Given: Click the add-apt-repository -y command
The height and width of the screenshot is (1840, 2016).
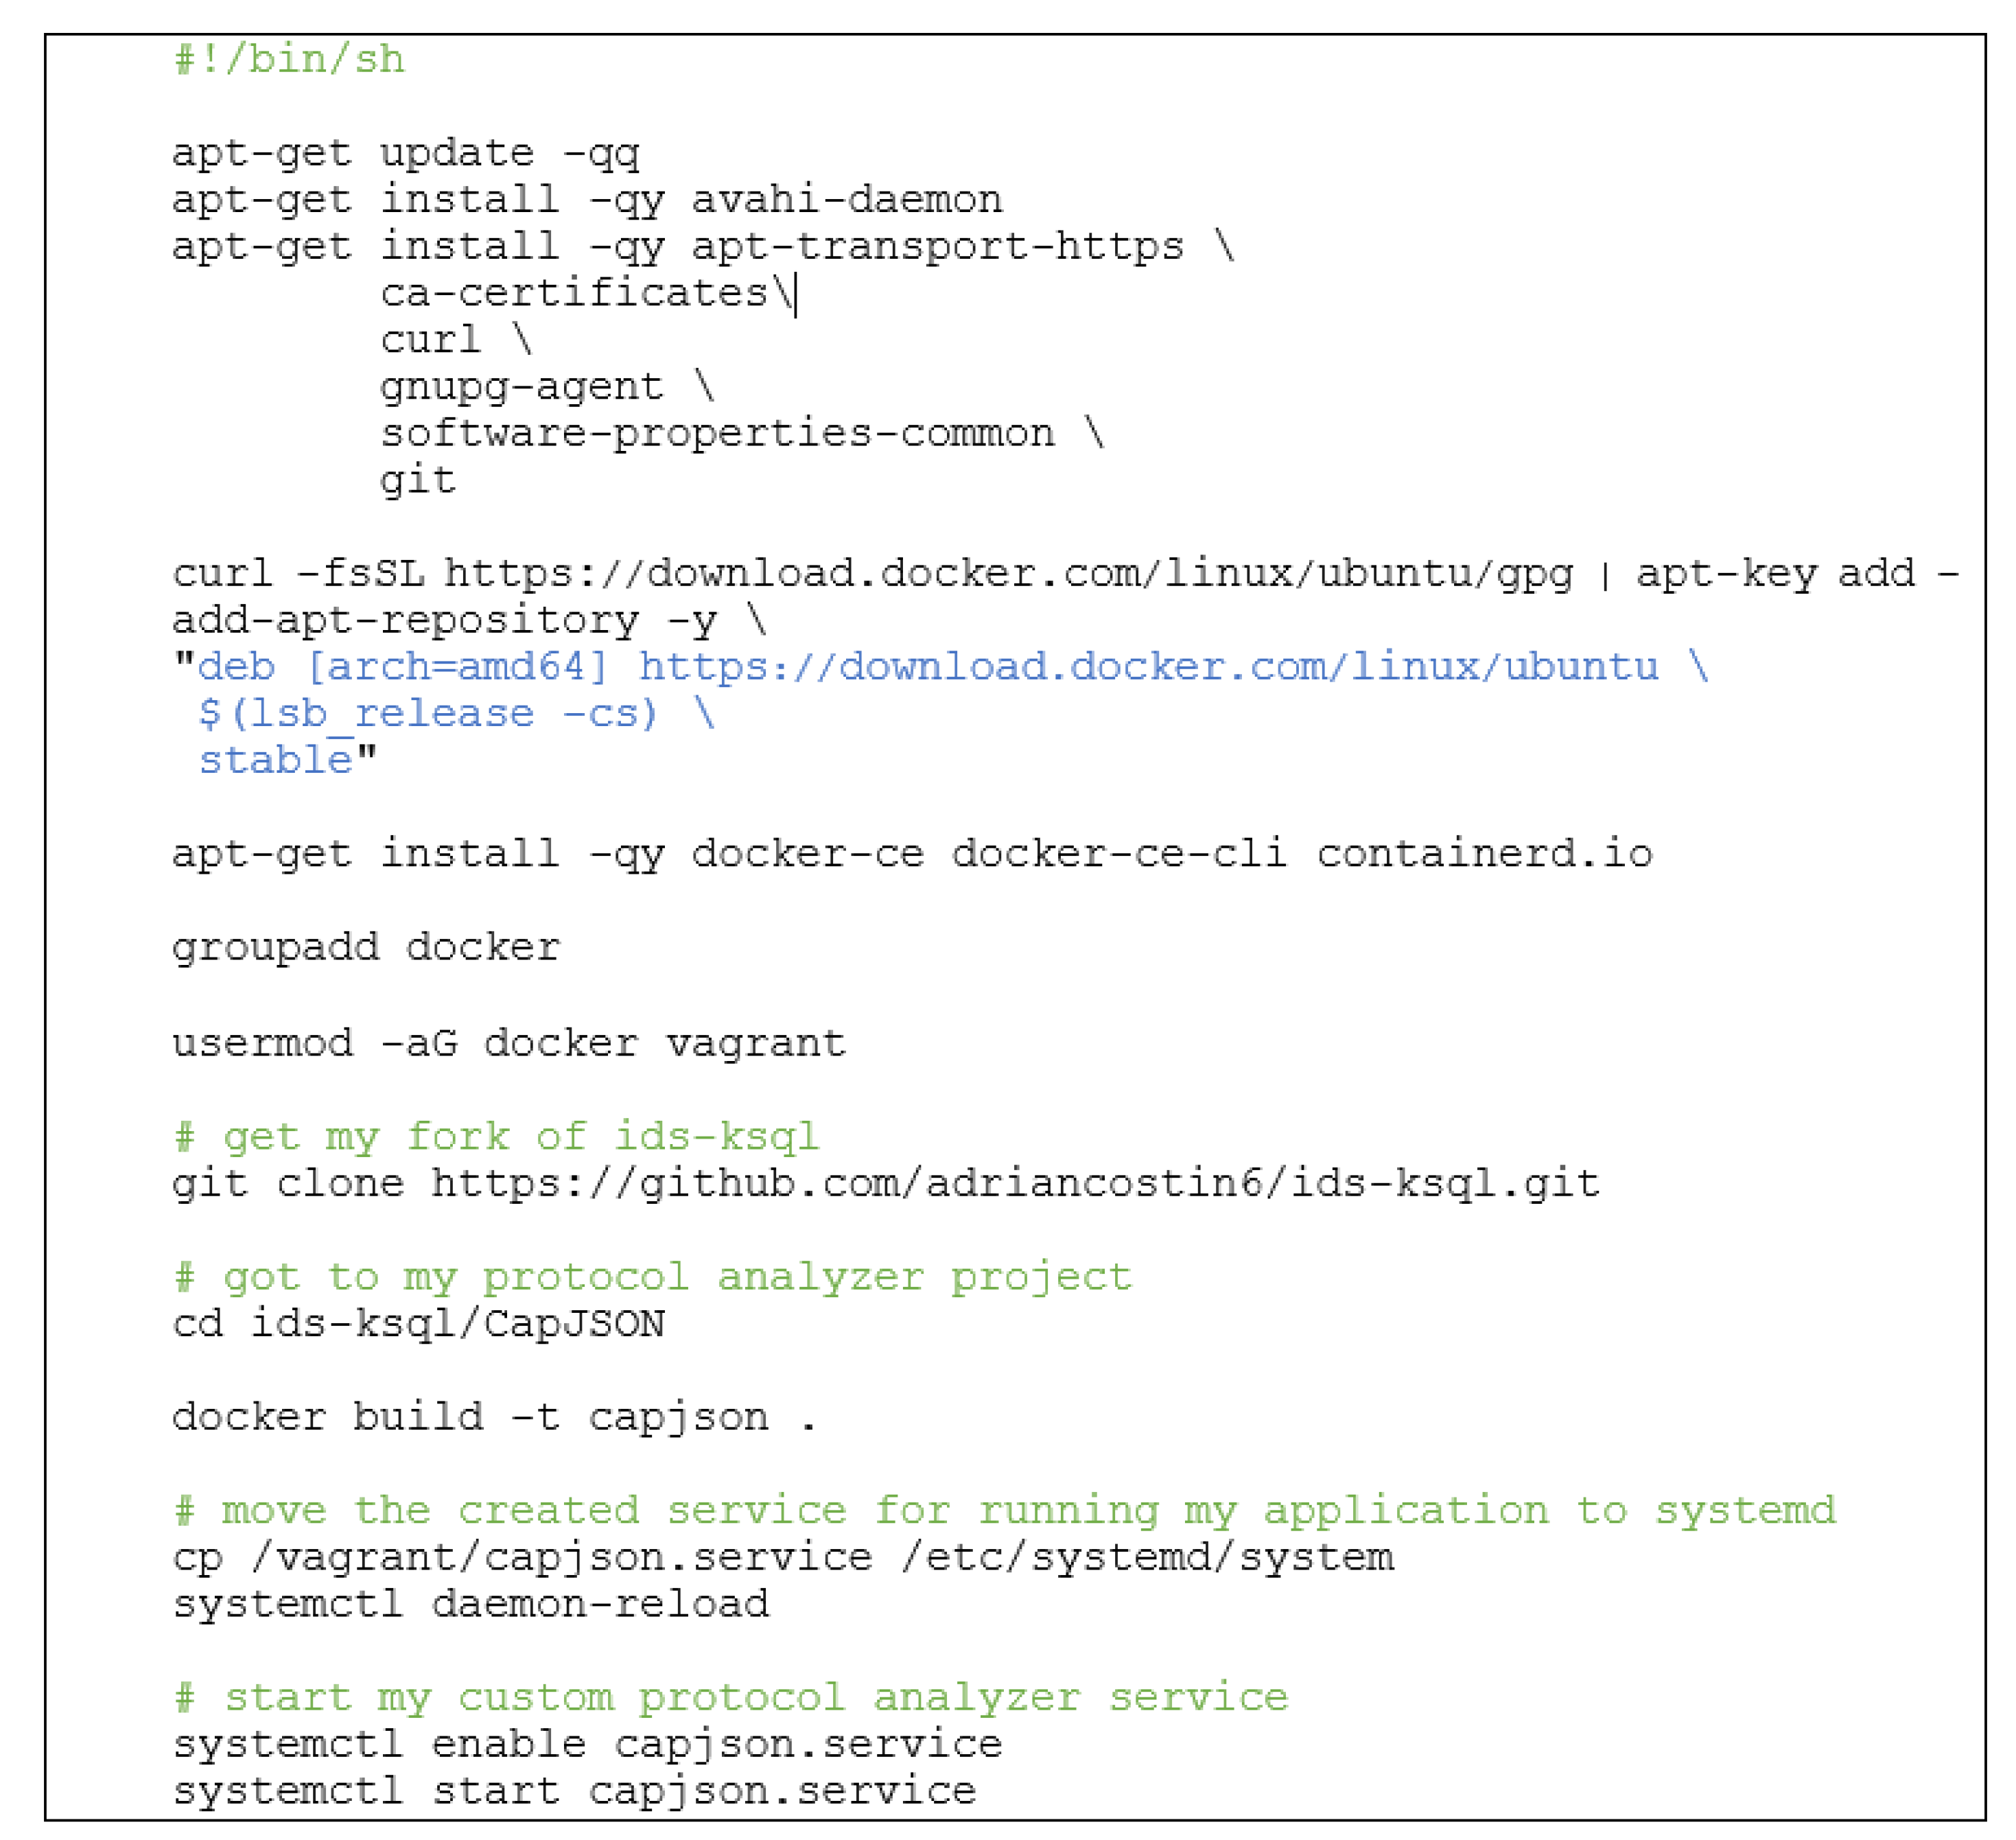Looking at the screenshot, I should coord(444,621).
